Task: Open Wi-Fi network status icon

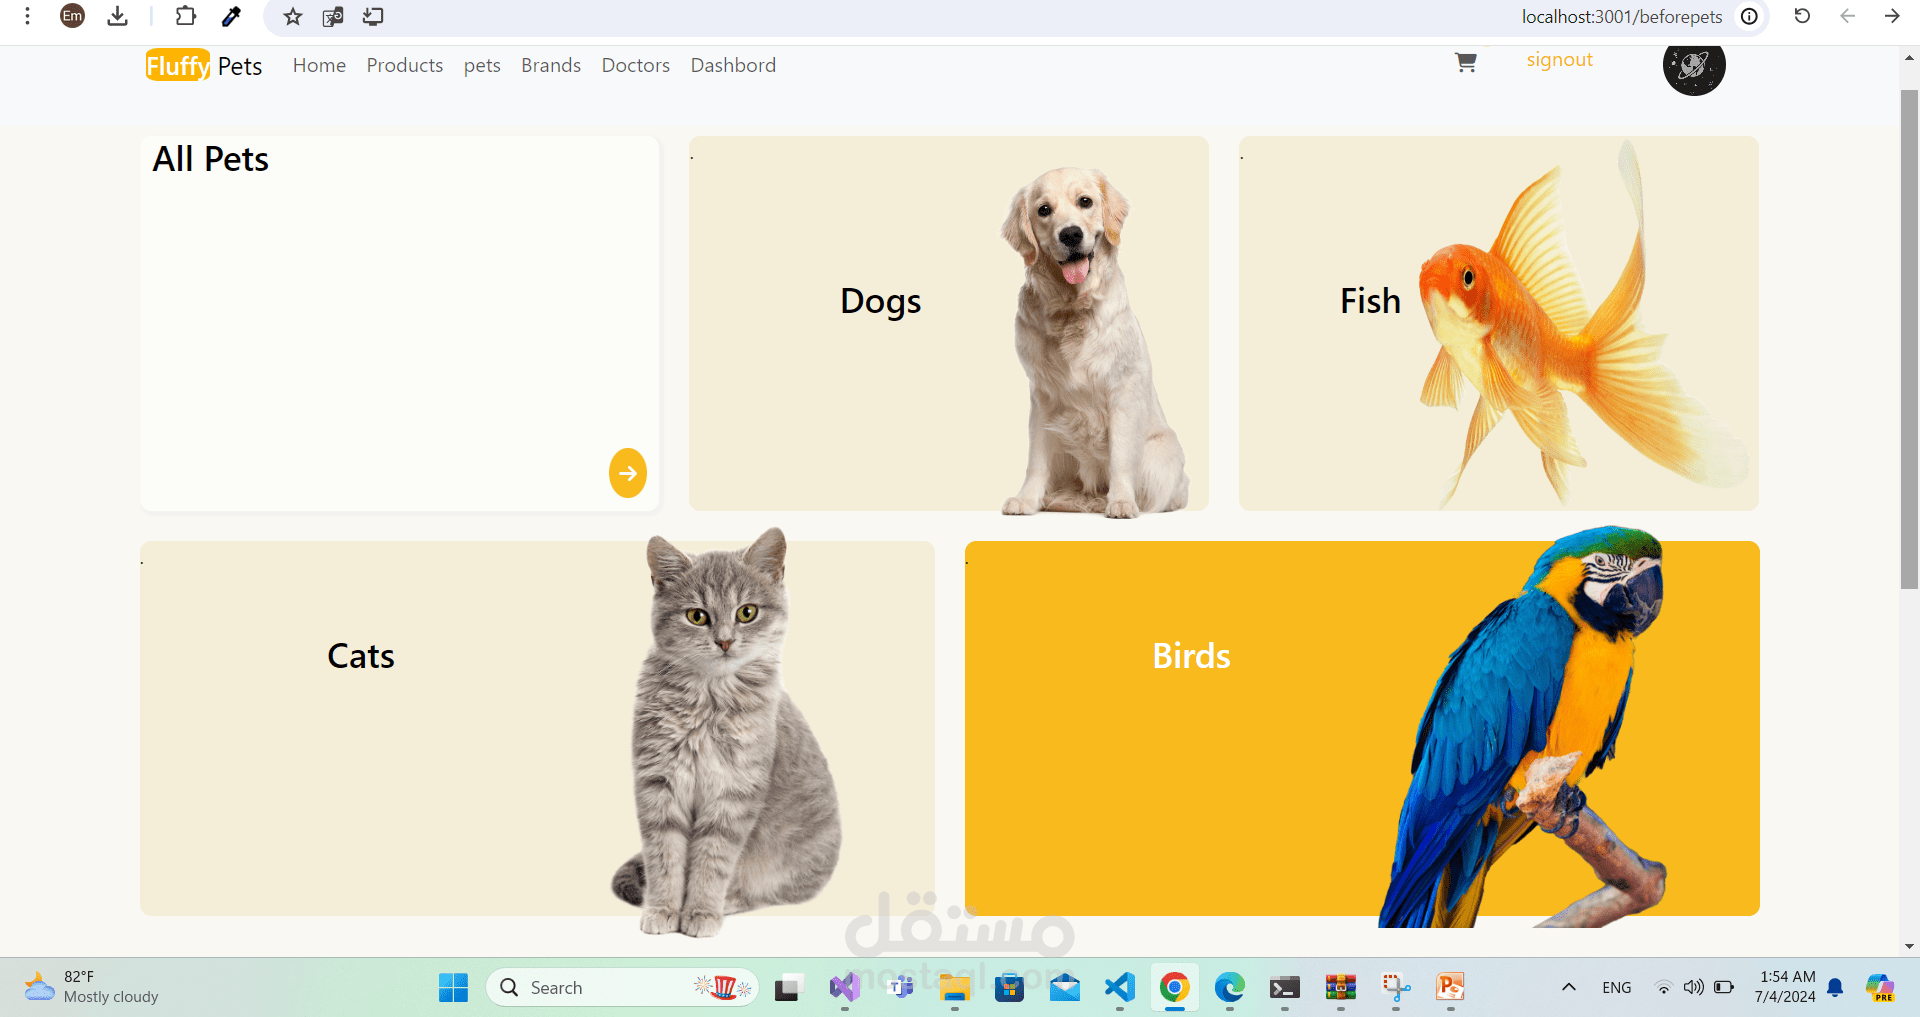Action: pos(1664,988)
